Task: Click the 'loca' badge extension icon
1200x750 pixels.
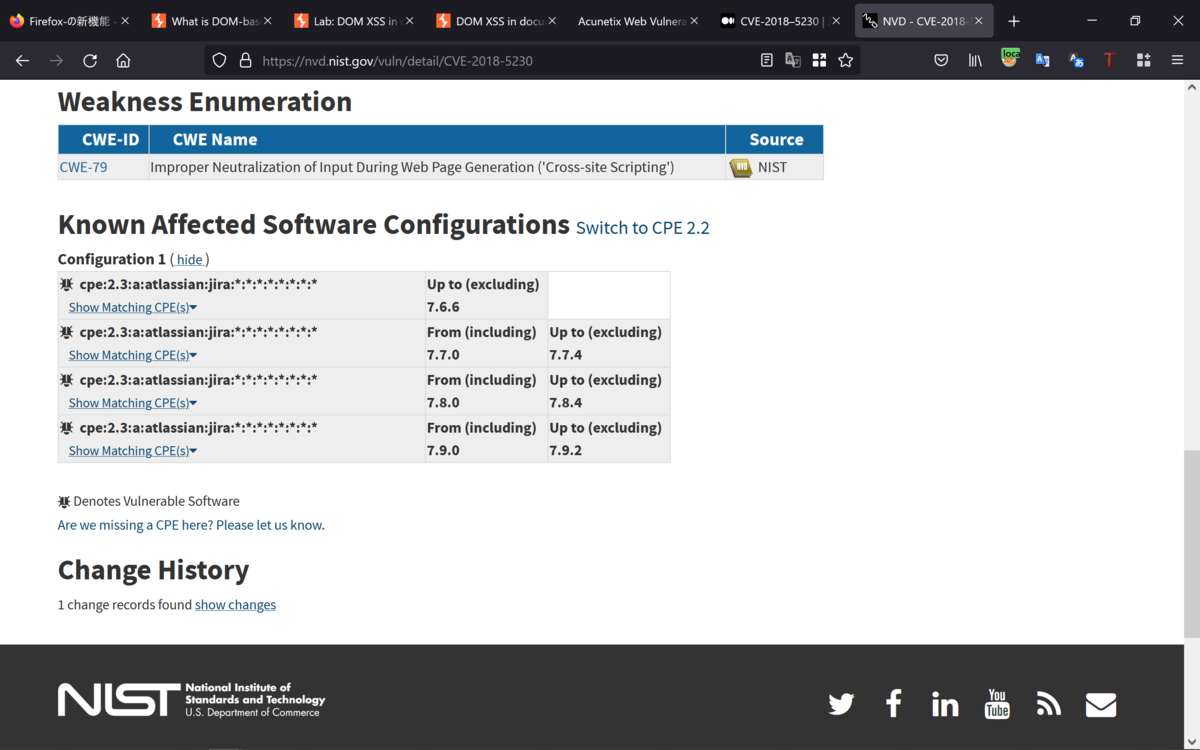Action: [1009, 59]
